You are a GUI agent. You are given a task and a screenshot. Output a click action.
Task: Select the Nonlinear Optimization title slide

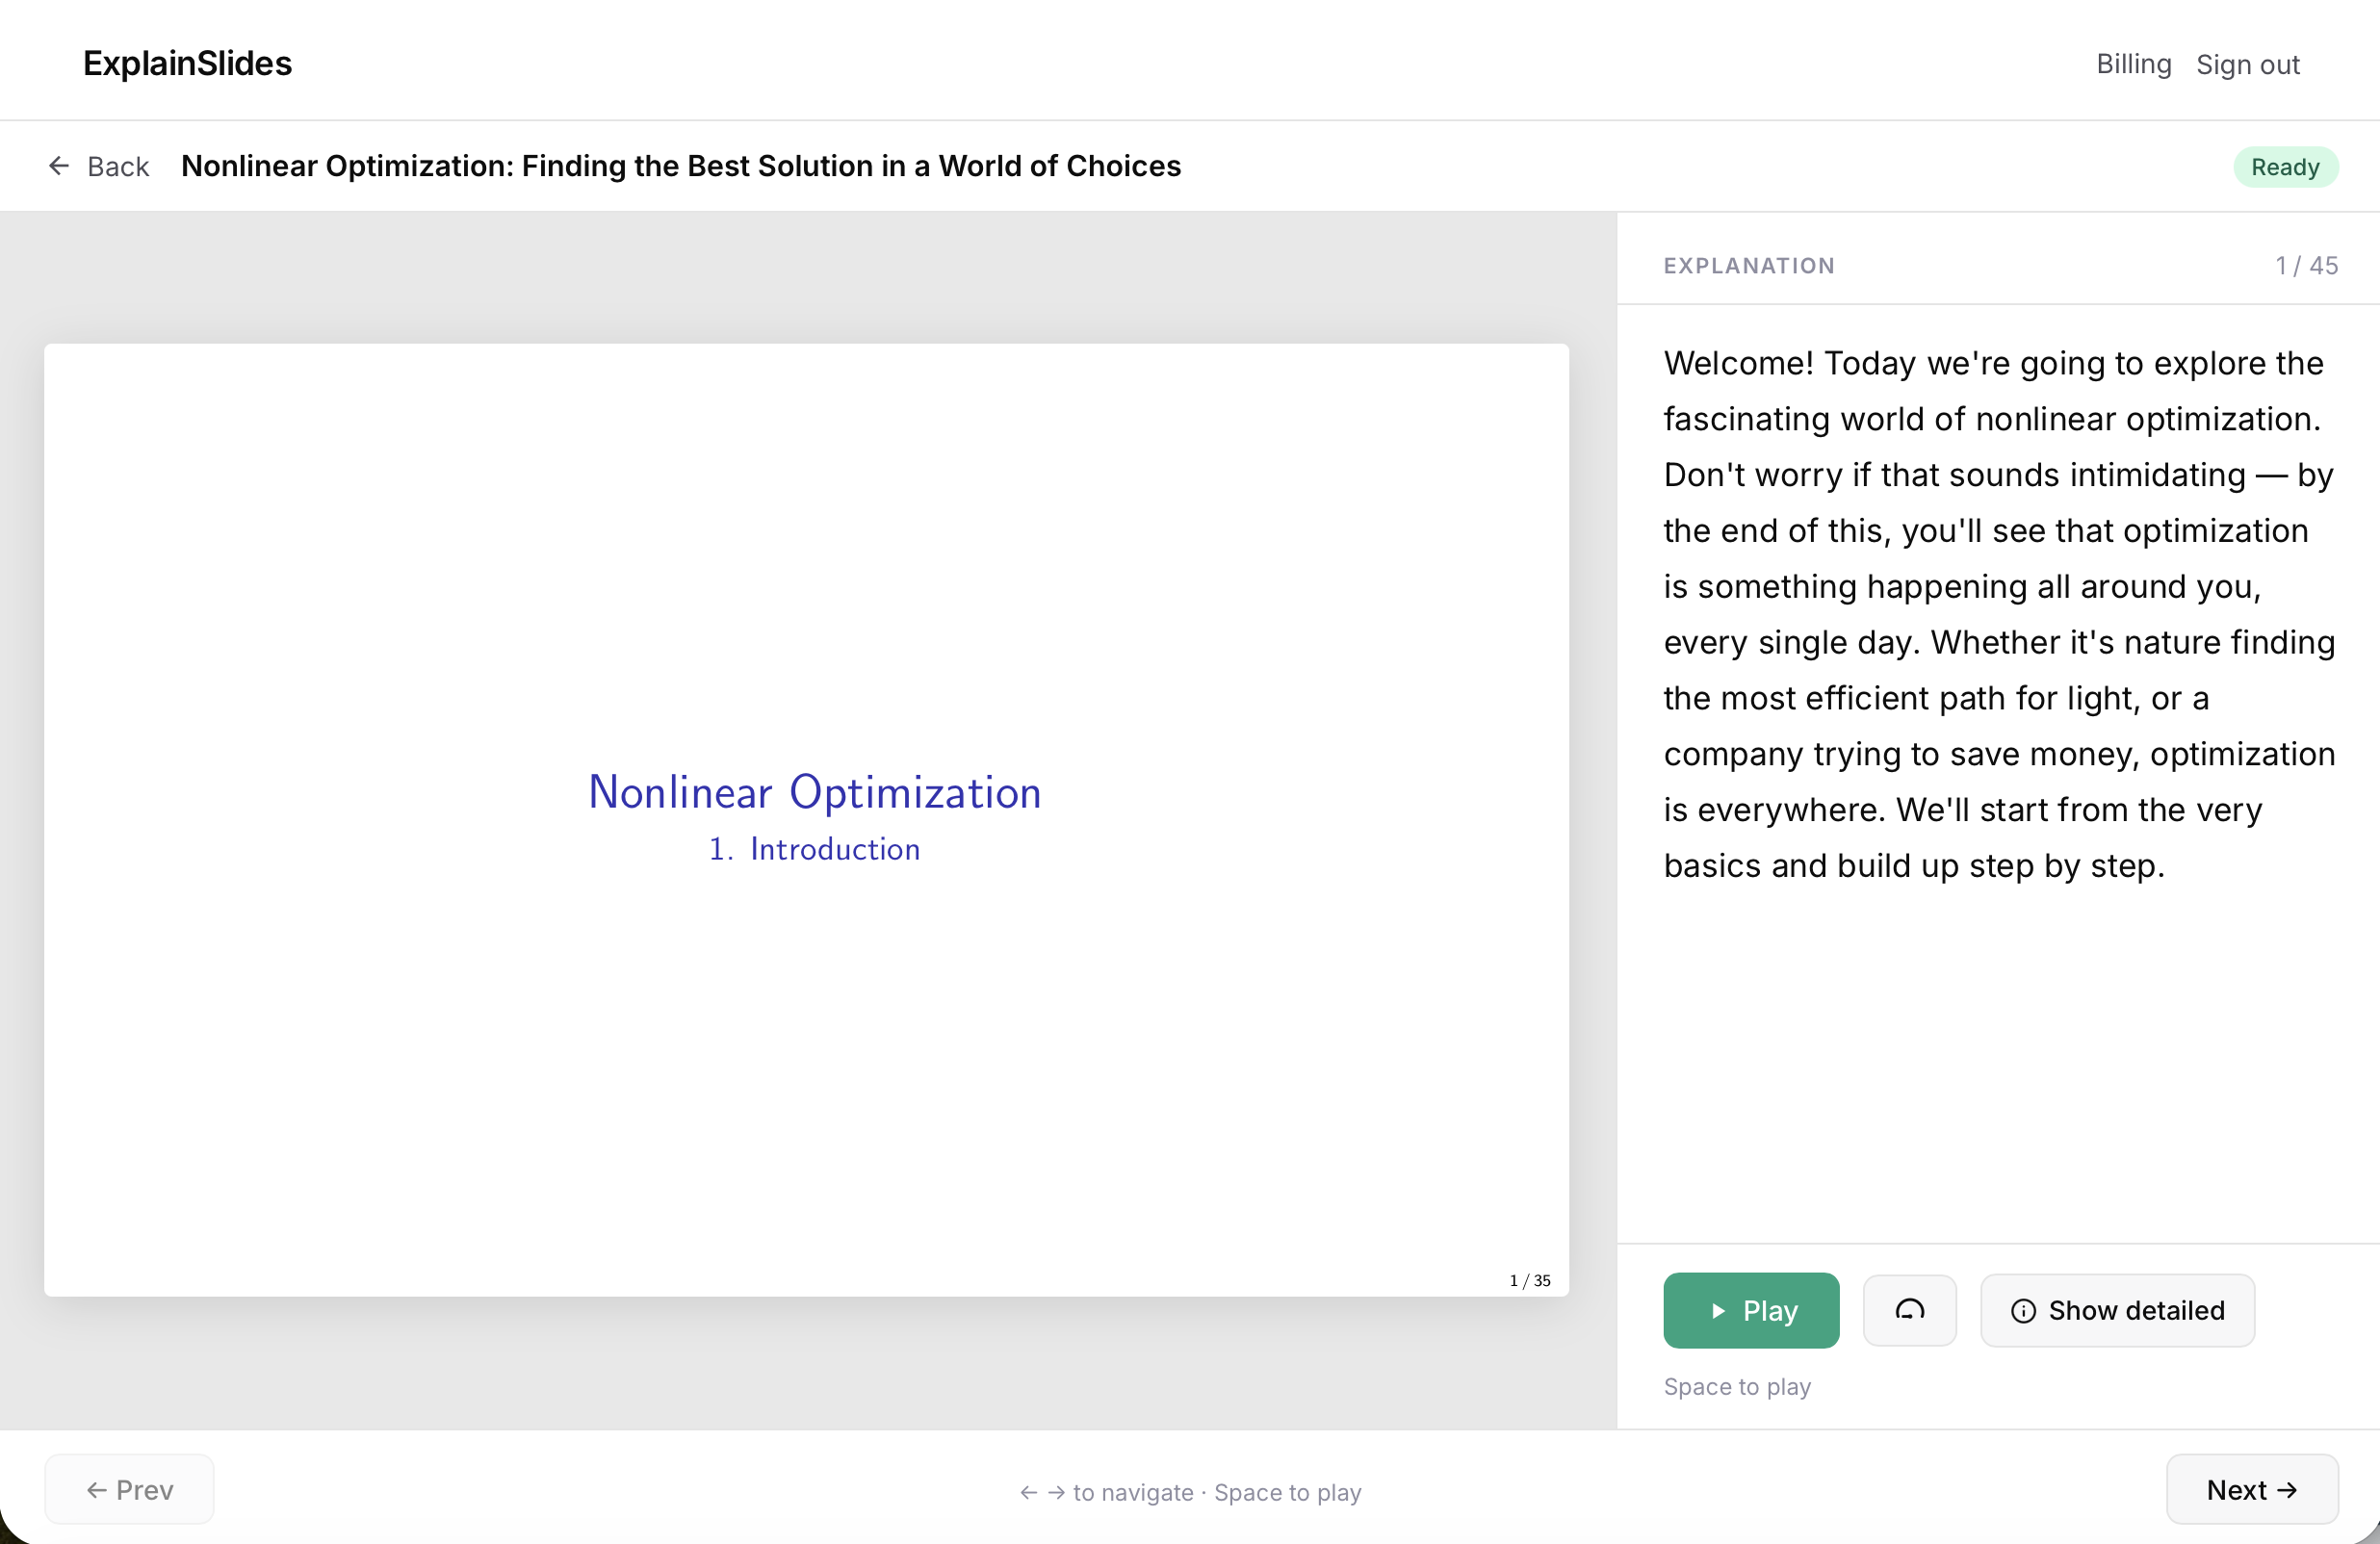(x=814, y=791)
